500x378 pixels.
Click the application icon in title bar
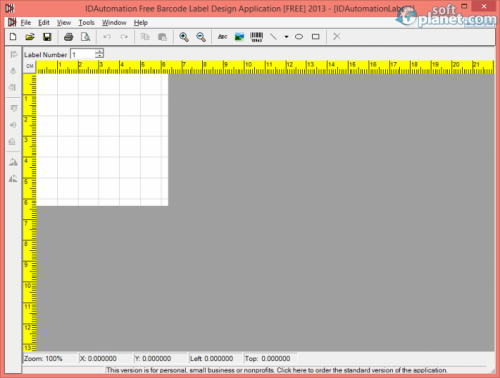coord(10,8)
